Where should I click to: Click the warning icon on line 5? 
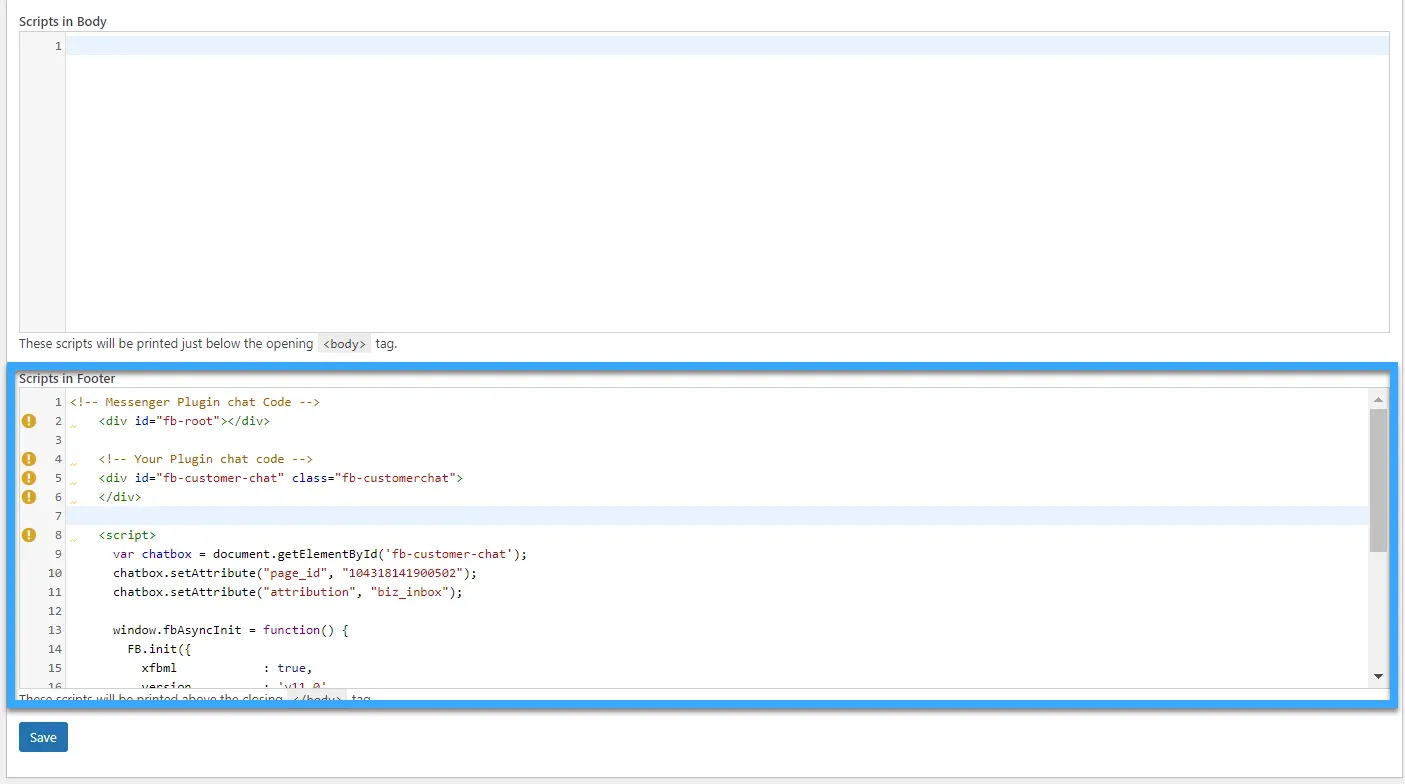pyautogui.click(x=29, y=478)
